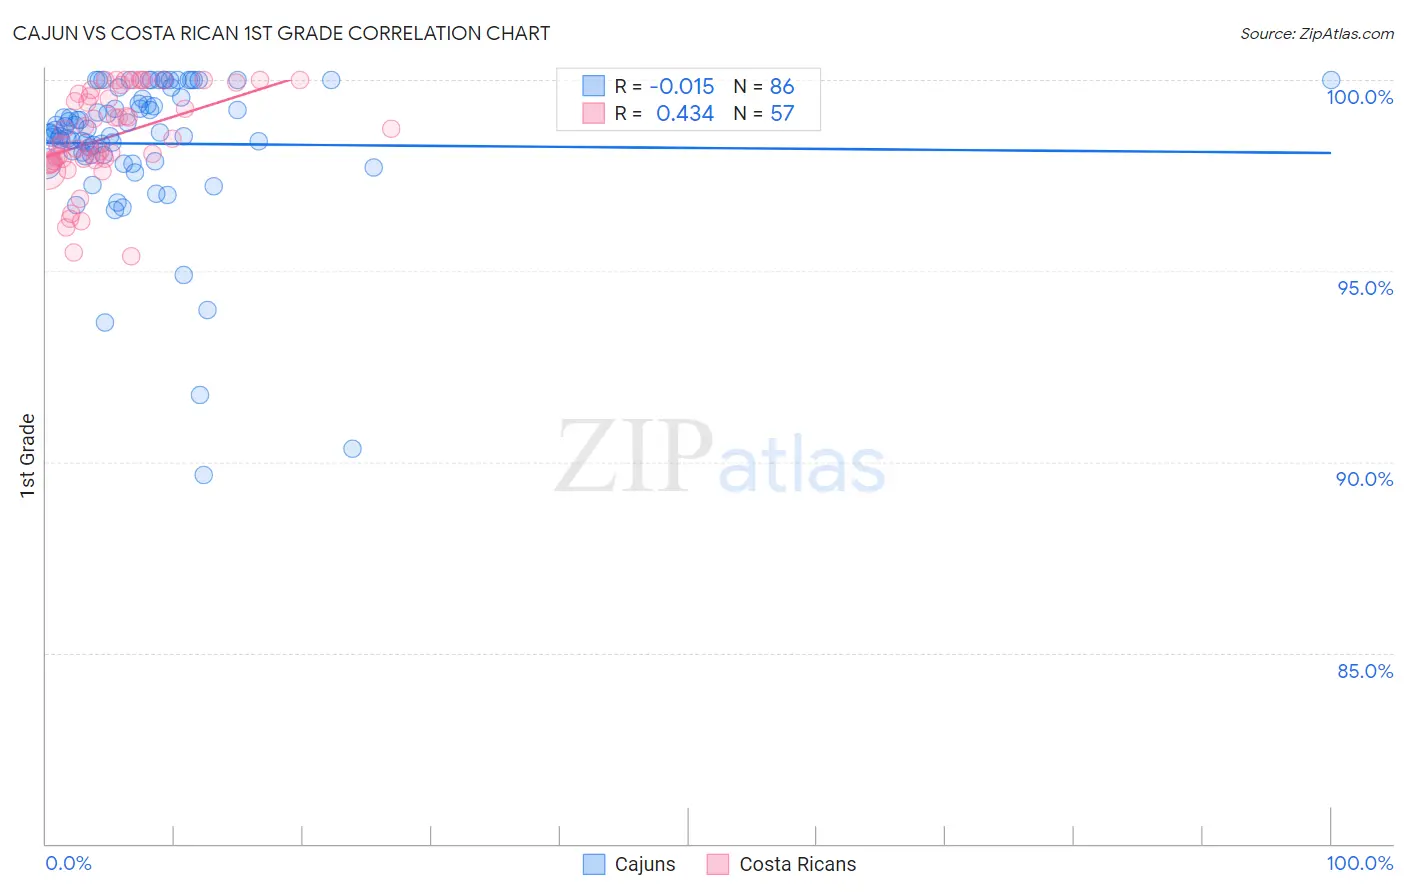Click the 100.0% x-axis tick label
This screenshot has width=1406, height=892.
pyautogui.click(x=1359, y=863)
